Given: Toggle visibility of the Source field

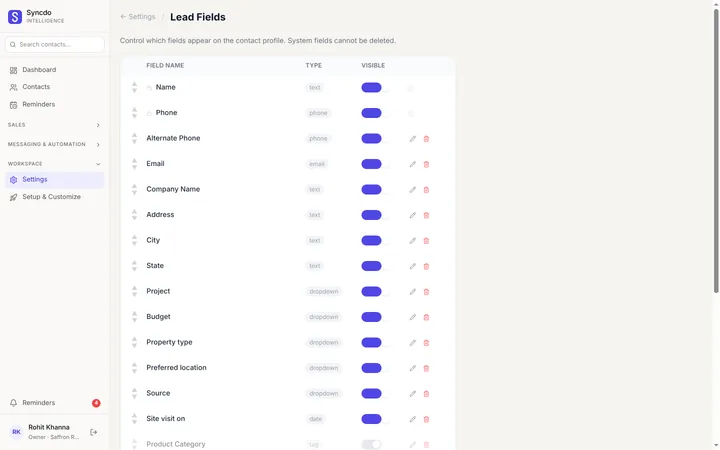Looking at the screenshot, I should [371, 394].
